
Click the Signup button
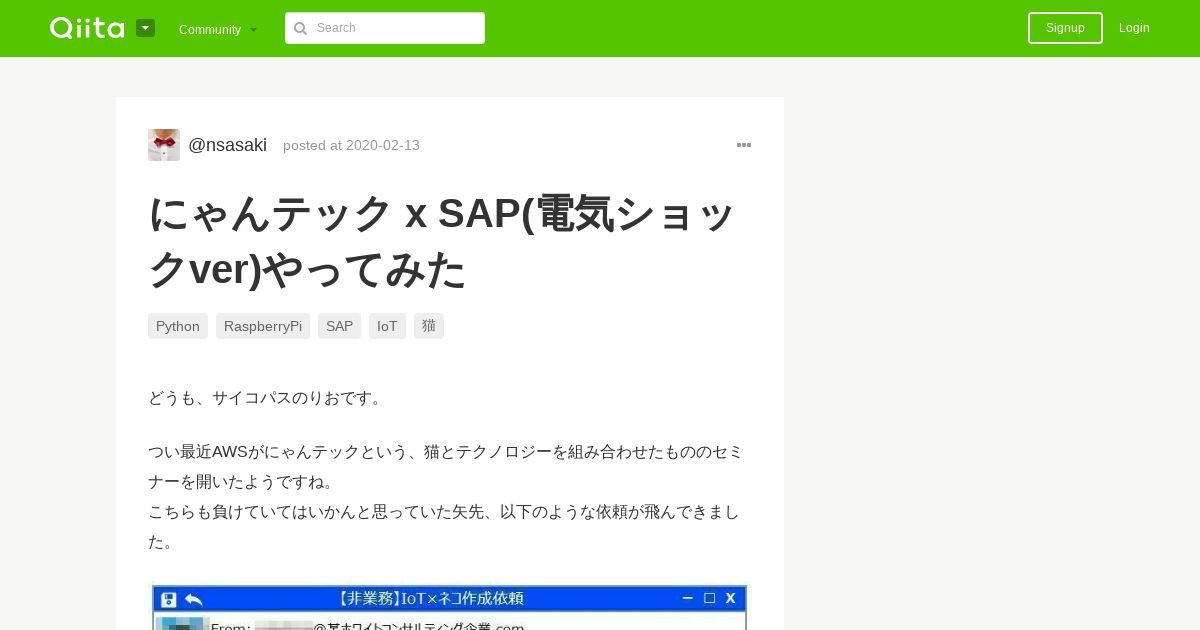point(1065,28)
